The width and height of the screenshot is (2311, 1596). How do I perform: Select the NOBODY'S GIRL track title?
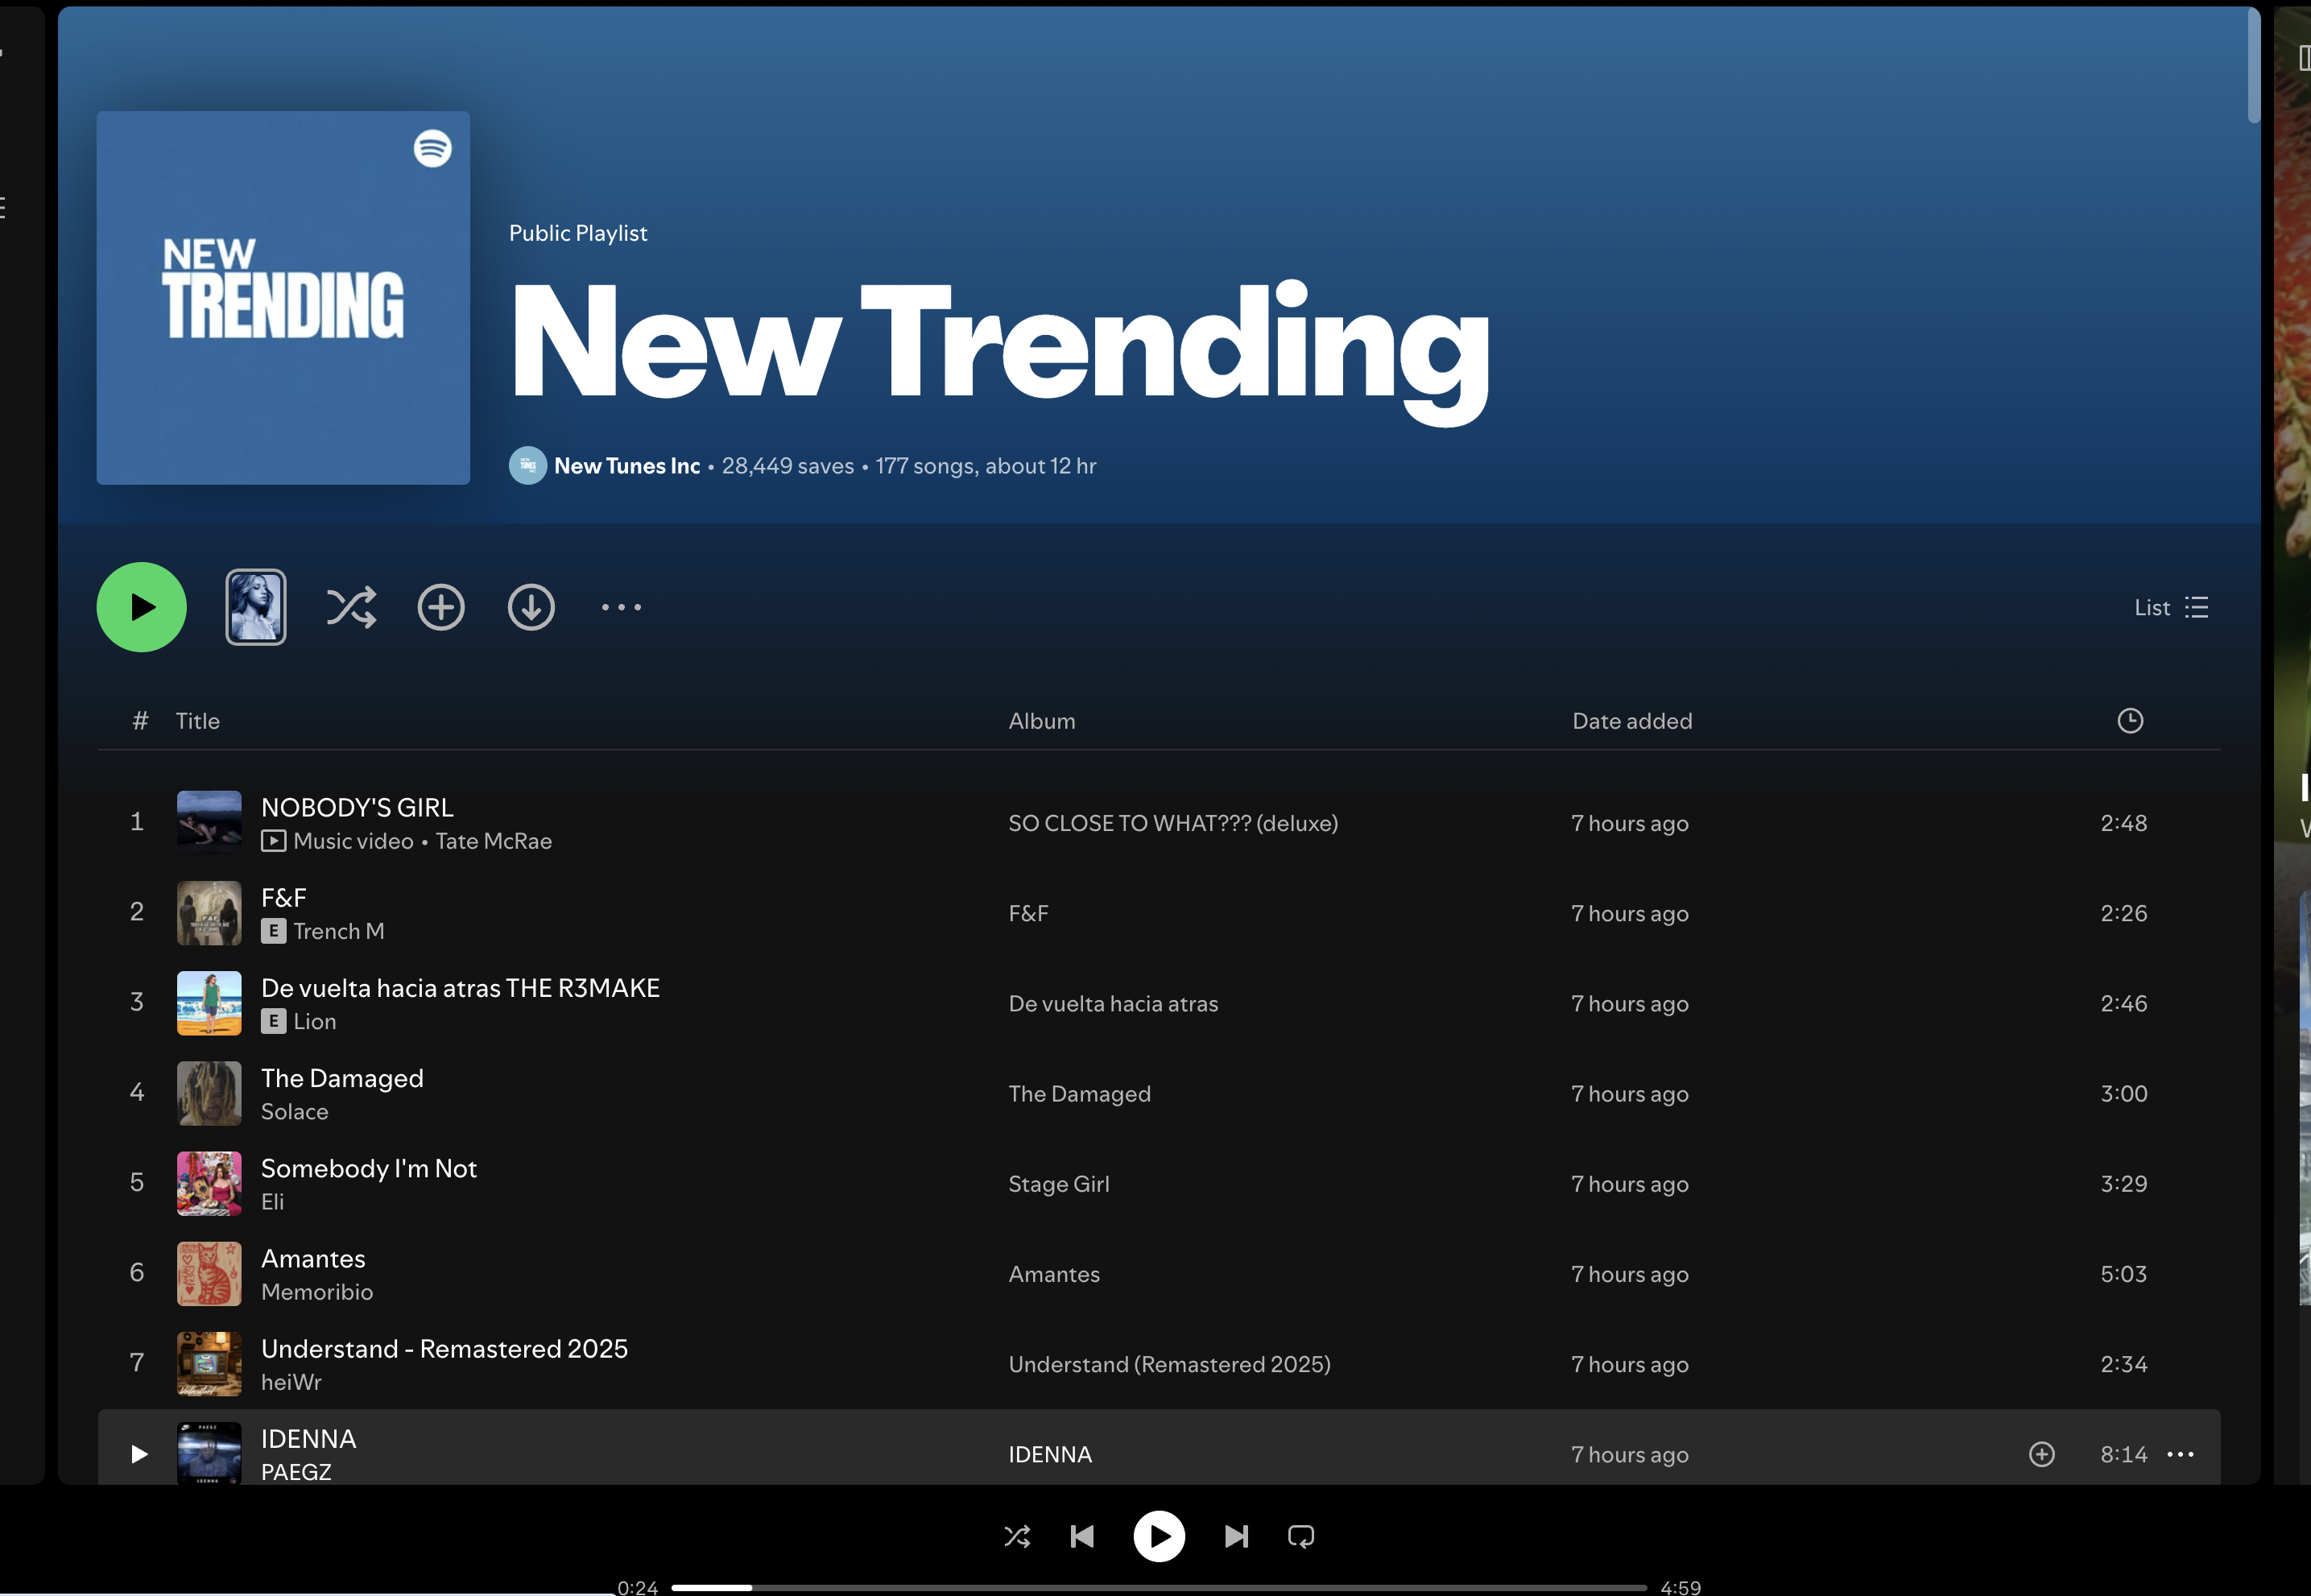pyautogui.click(x=357, y=807)
